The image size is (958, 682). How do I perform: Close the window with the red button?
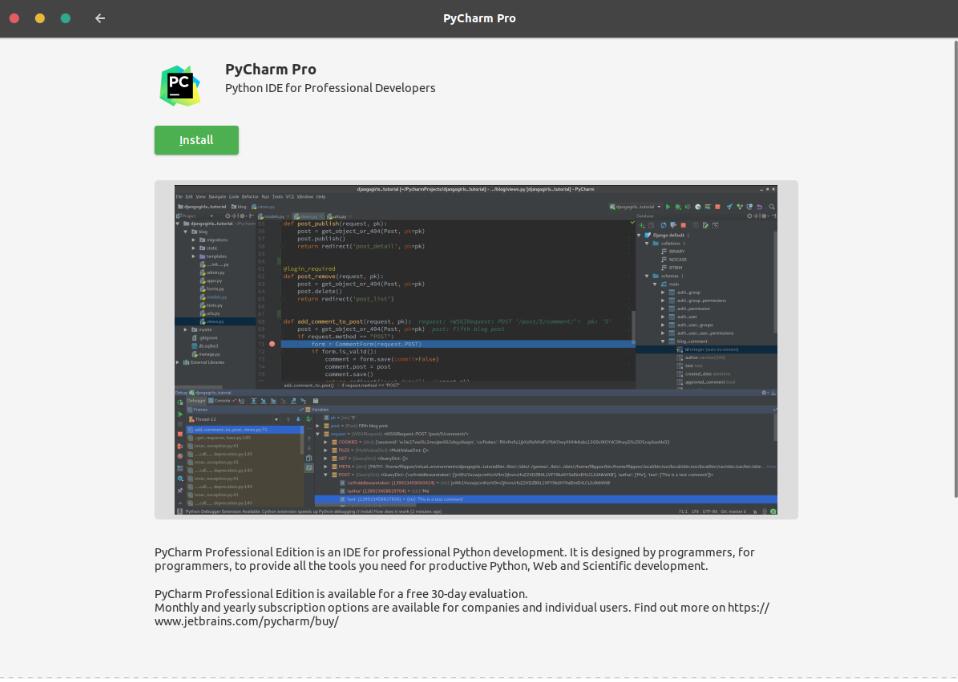tap(15, 18)
